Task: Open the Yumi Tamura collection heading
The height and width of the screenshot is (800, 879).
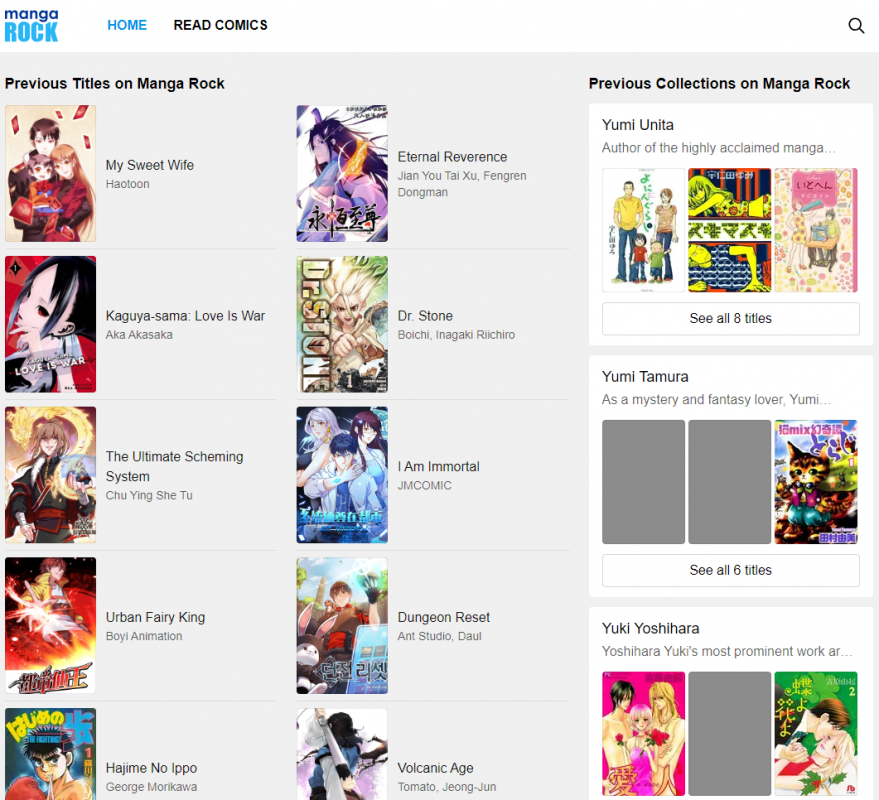Action: (x=645, y=377)
